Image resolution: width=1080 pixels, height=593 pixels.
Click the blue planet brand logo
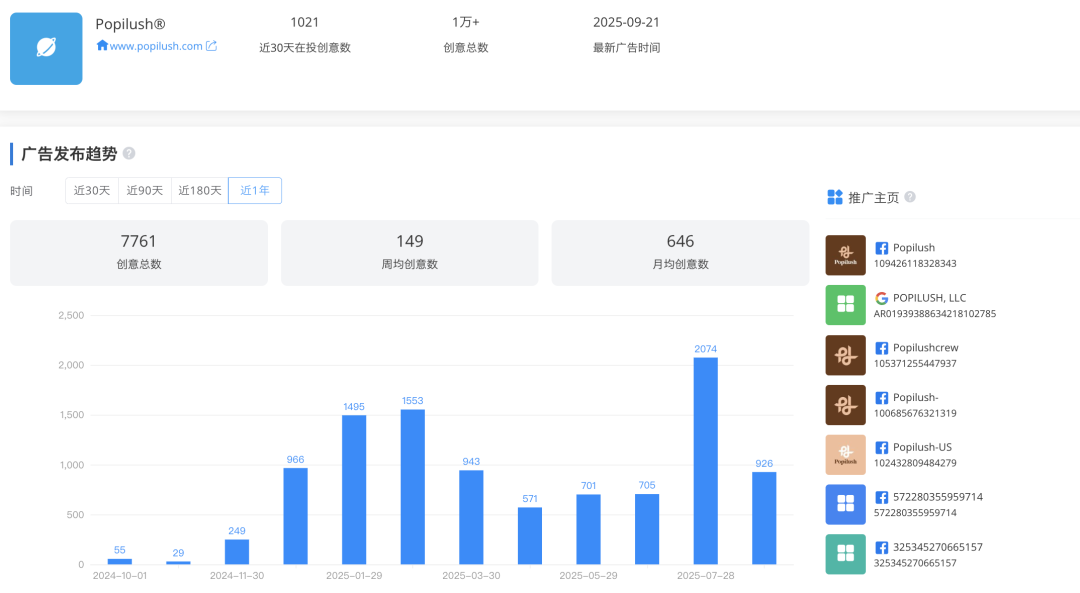pos(46,48)
